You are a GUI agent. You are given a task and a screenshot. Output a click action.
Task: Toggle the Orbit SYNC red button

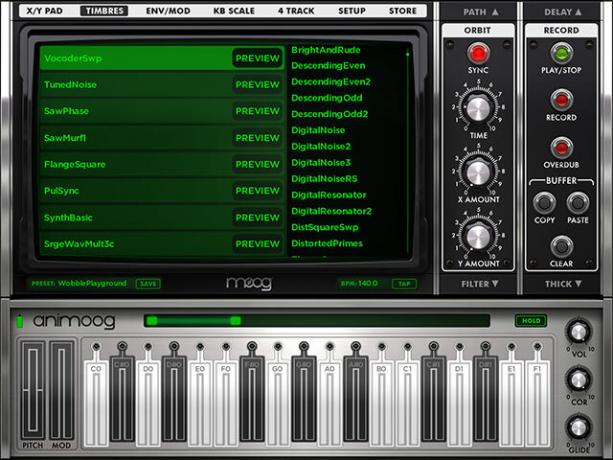(478, 53)
